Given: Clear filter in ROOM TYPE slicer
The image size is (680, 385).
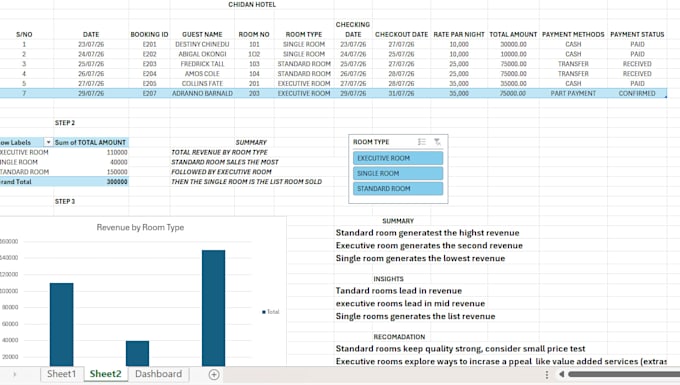Looking at the screenshot, I should tap(437, 142).
